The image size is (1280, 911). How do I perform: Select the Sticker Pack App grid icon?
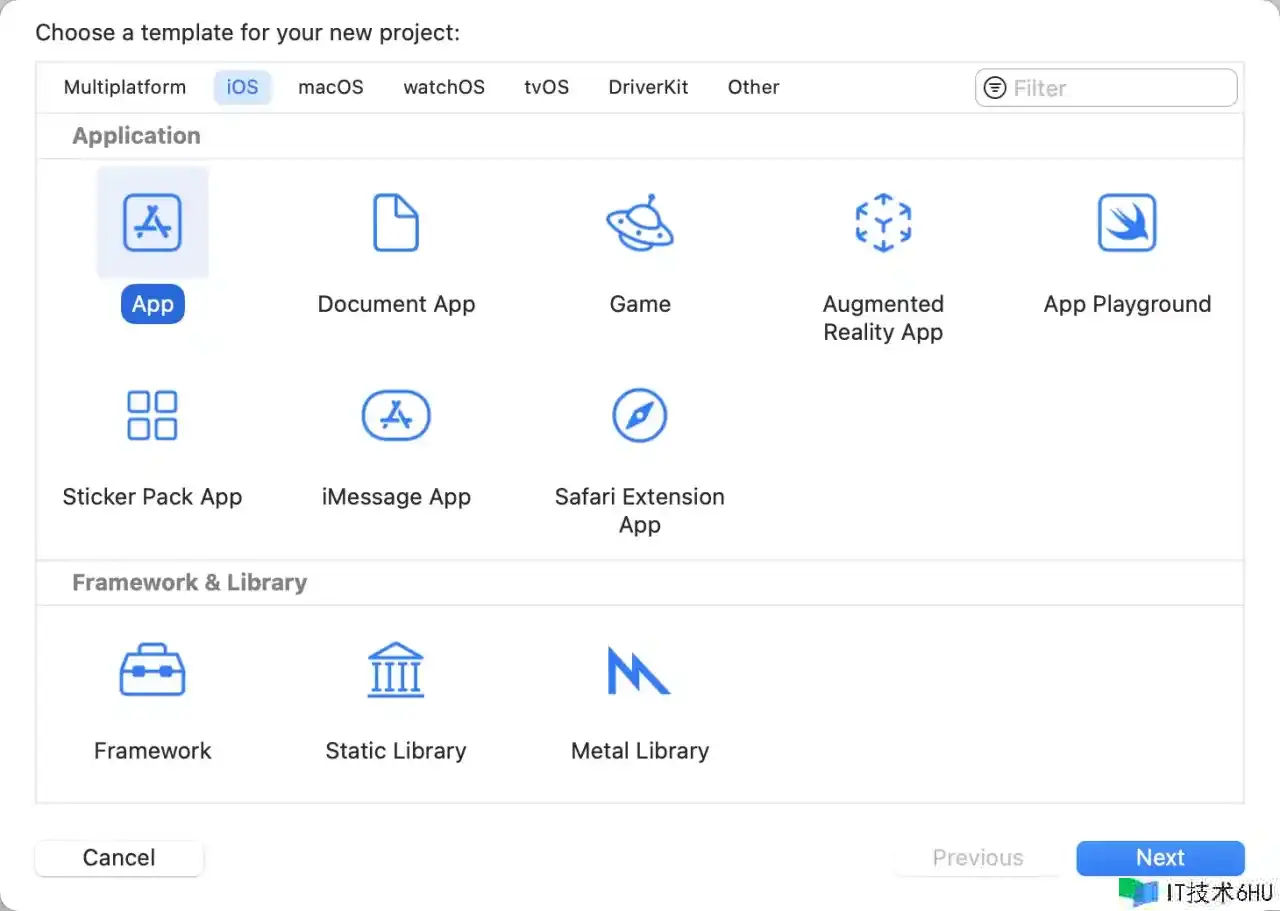(152, 415)
